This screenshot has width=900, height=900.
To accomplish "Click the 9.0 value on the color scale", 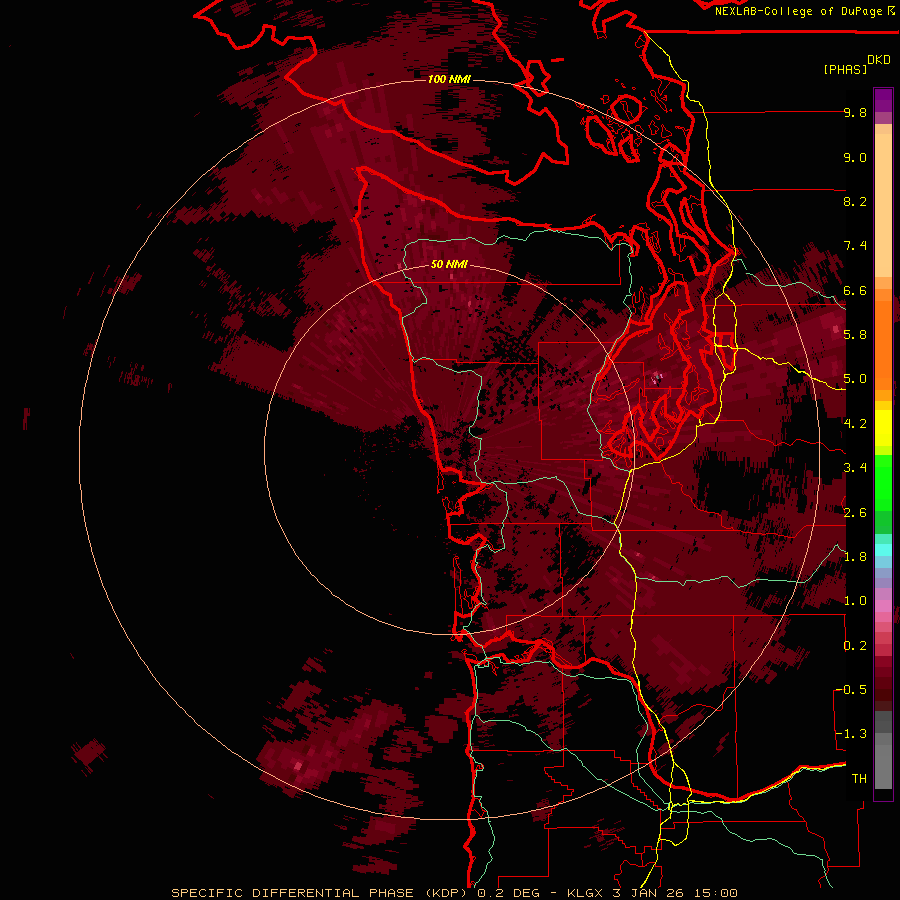I will coord(855,158).
